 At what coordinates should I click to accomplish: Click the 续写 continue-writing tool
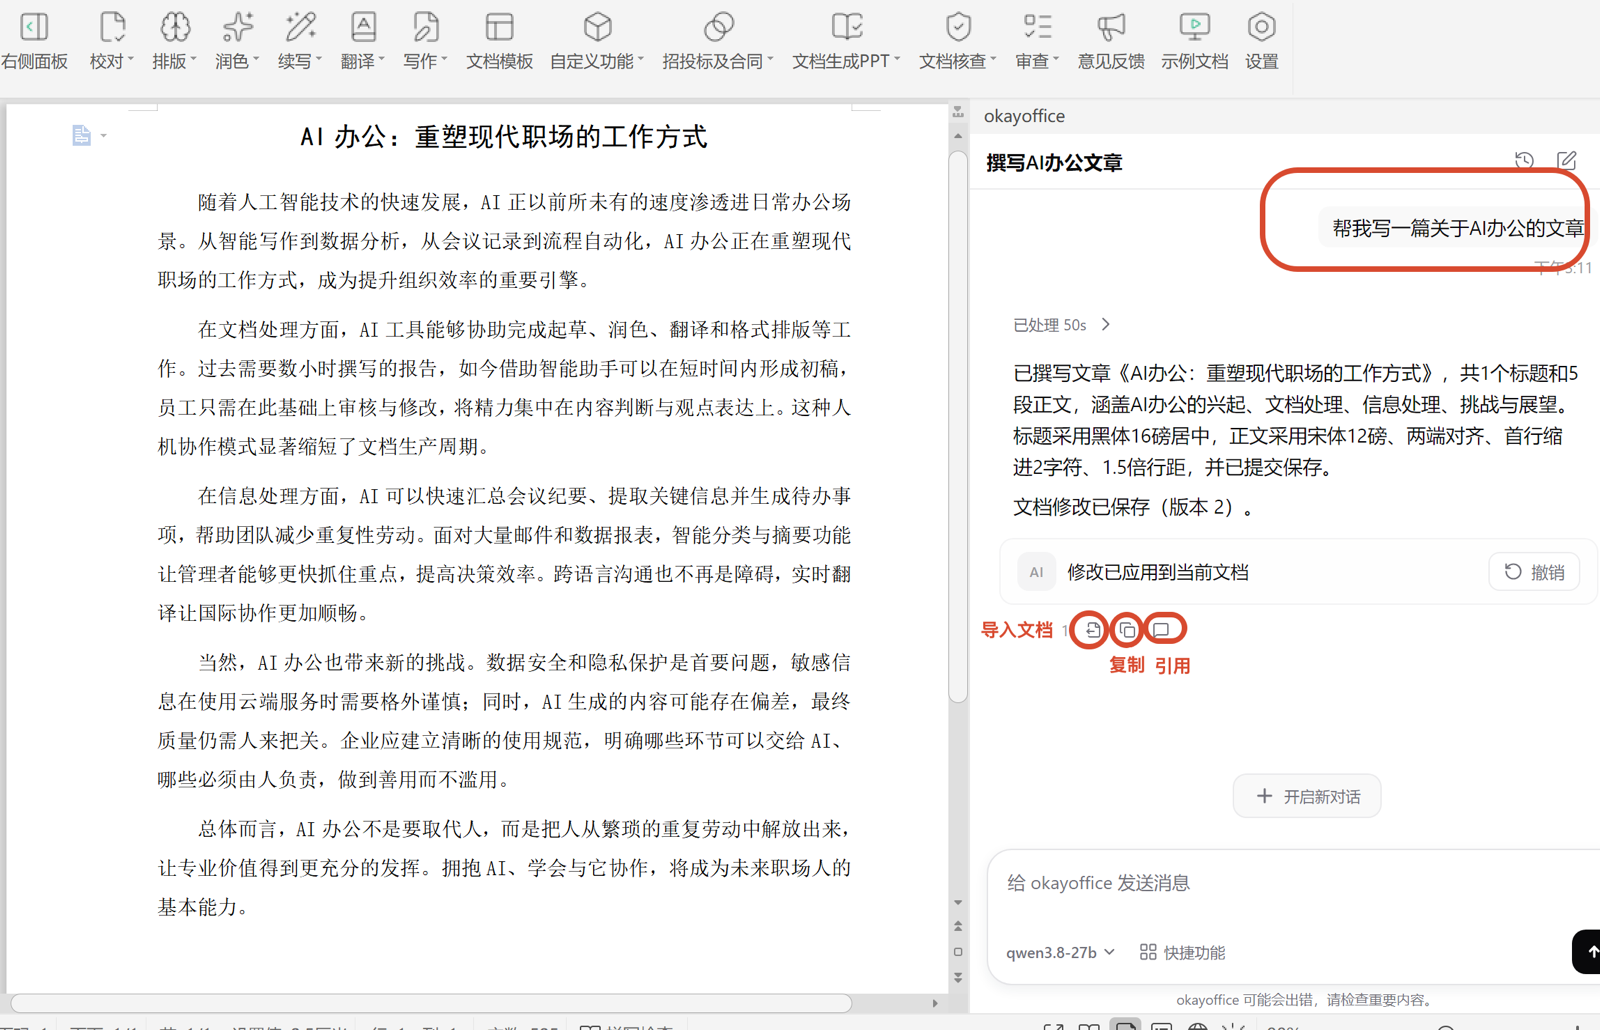(300, 41)
